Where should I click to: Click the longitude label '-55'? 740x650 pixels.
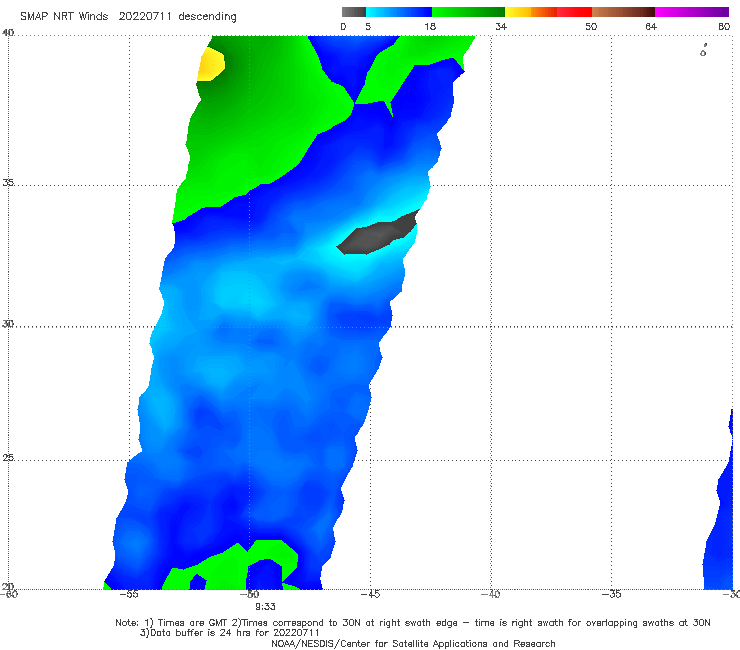(x=129, y=594)
